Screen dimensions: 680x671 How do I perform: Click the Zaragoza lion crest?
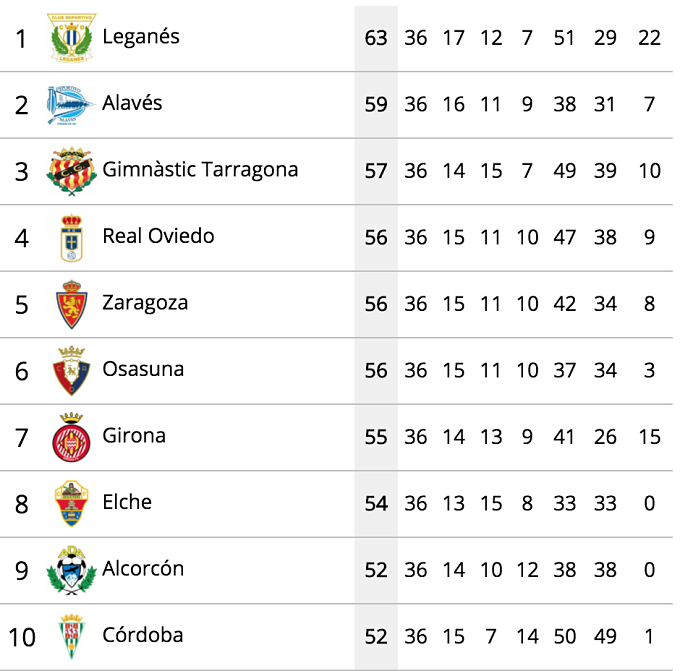(x=72, y=304)
